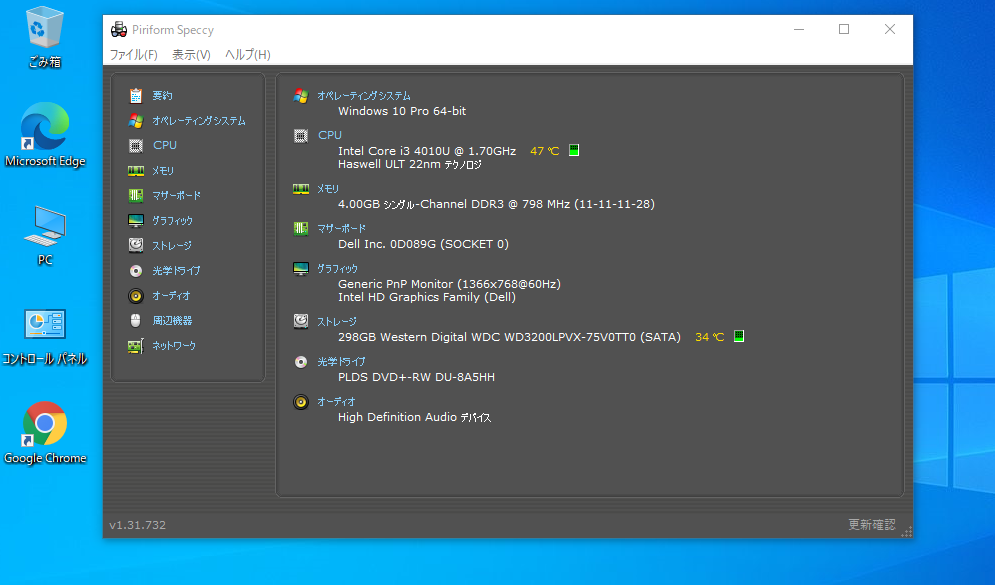Click optical disc icon in summary panel
This screenshot has height=585, width=995.
pyautogui.click(x=301, y=362)
